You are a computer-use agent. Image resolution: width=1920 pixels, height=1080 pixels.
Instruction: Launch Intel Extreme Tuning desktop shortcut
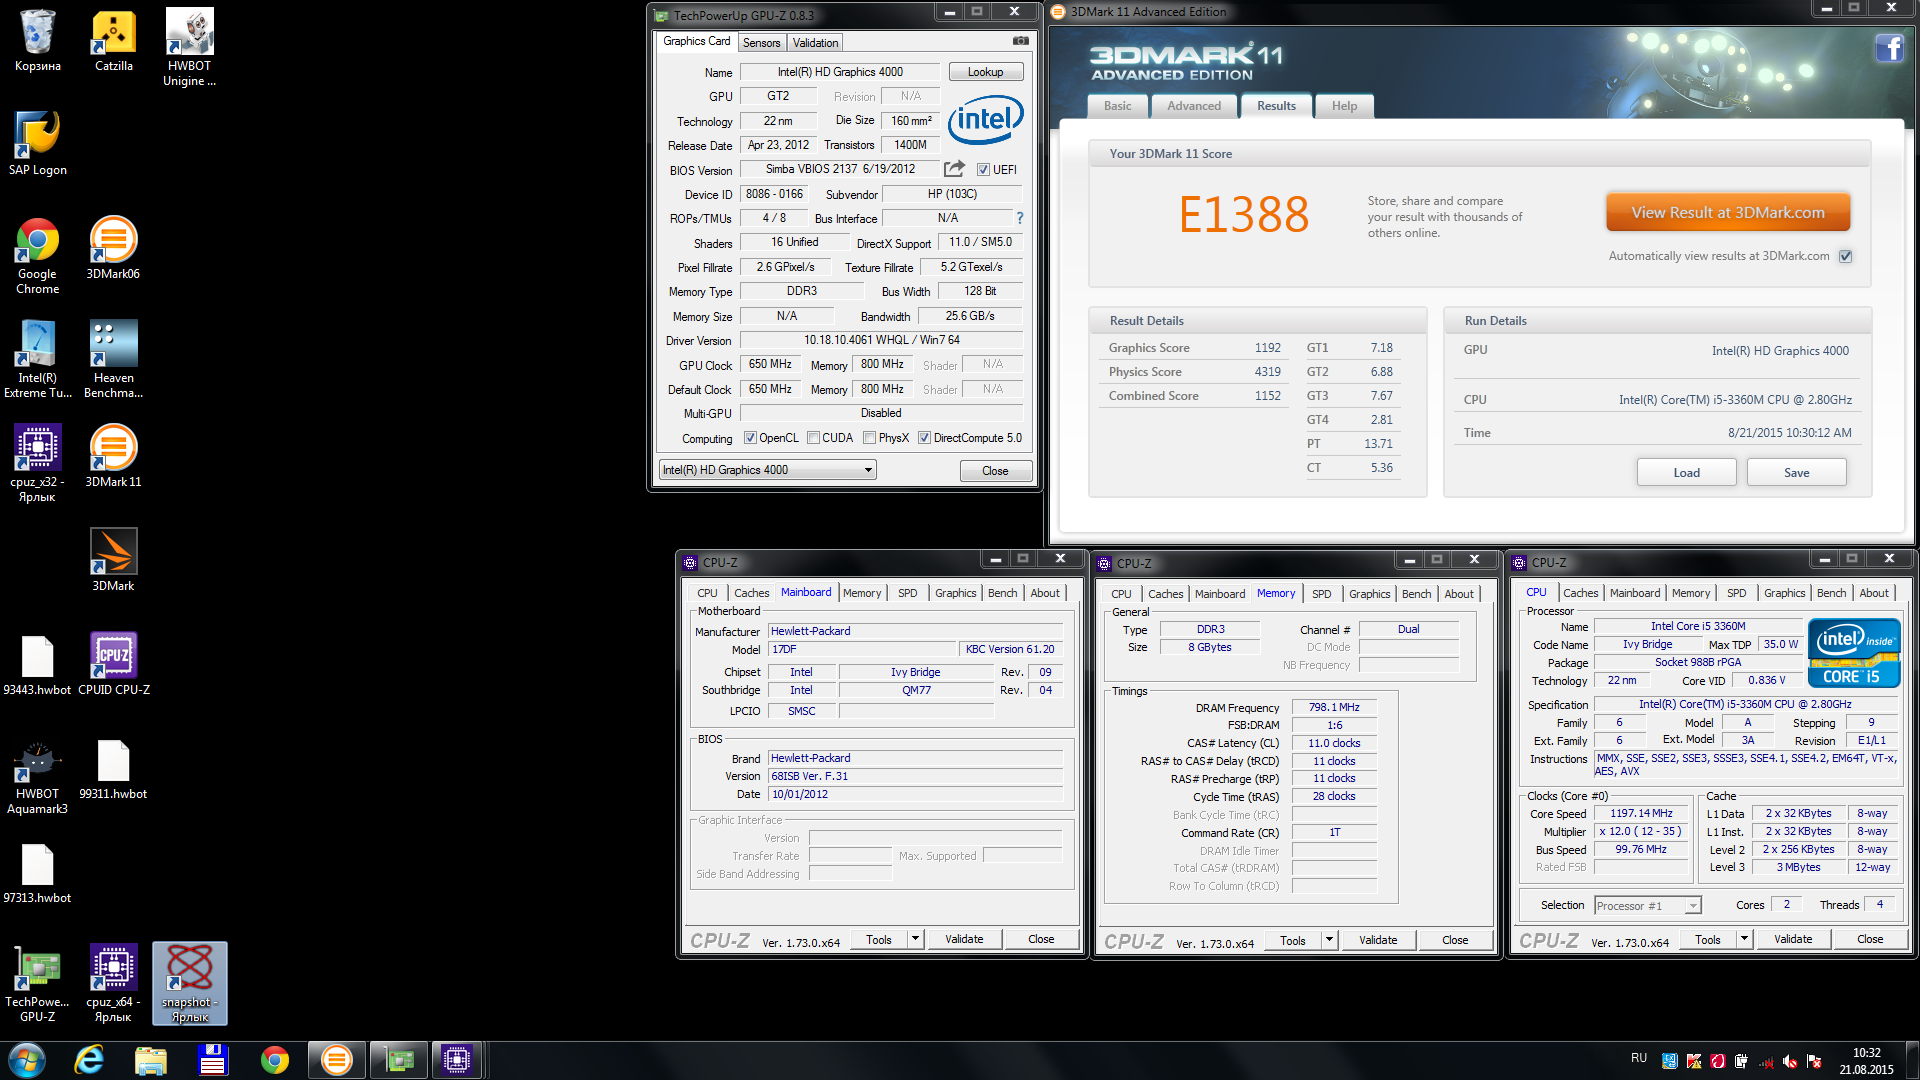[x=38, y=360]
